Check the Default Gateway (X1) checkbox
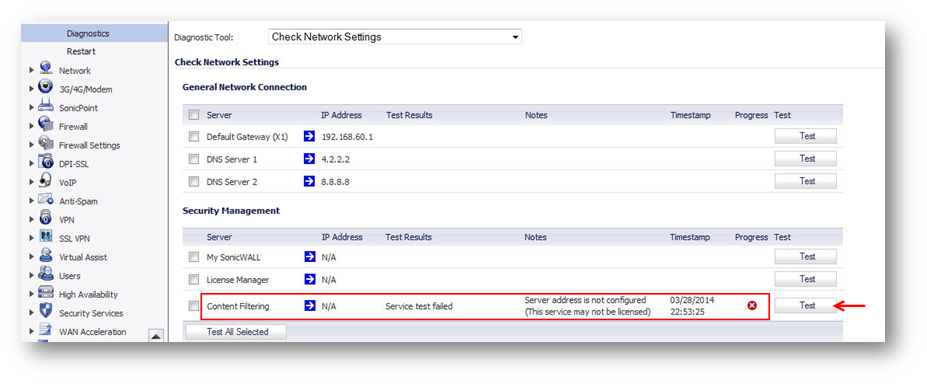This screenshot has height=384, width=927. (193, 136)
